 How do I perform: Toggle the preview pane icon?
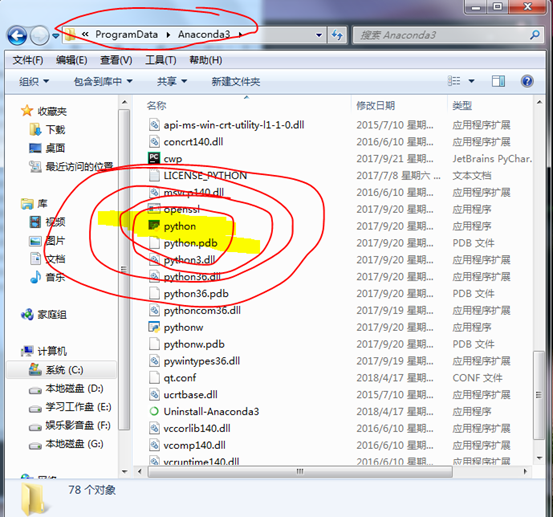498,81
